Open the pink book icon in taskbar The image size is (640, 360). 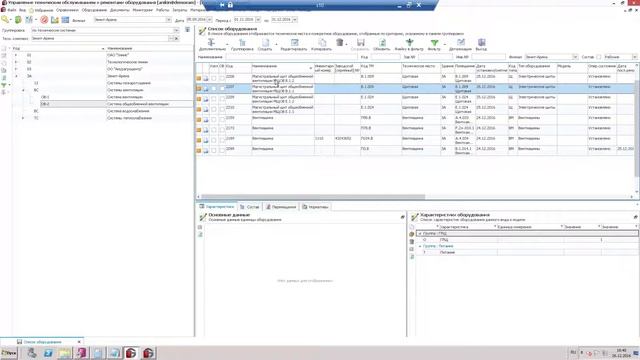[x=82, y=353]
